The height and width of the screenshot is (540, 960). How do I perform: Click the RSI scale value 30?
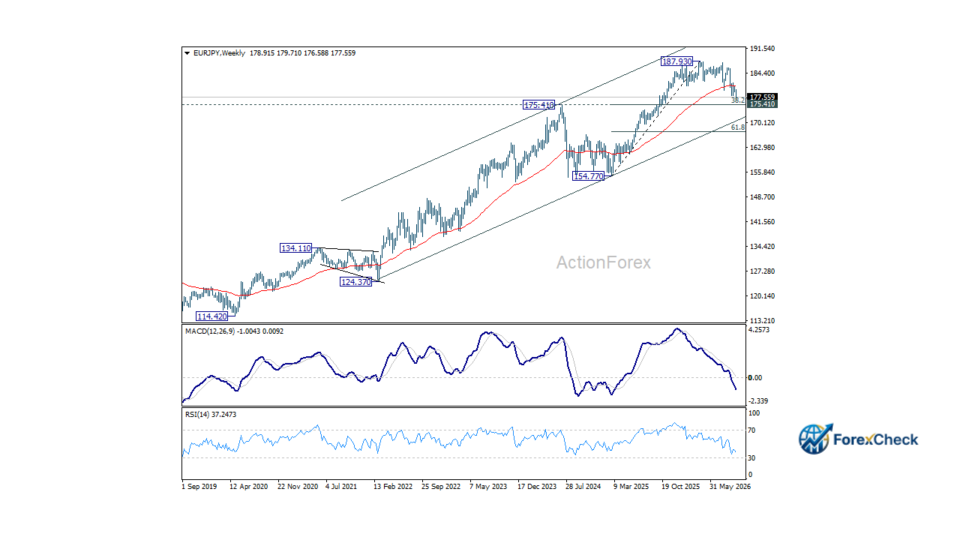(x=752, y=458)
